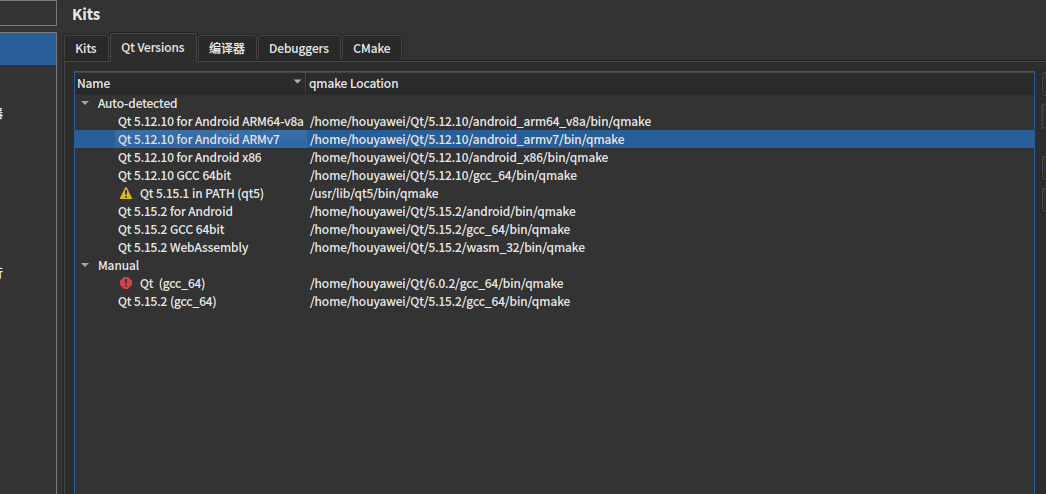1046x494 pixels.
Task: Switch to the Kits tab
Action: pyautogui.click(x=86, y=48)
